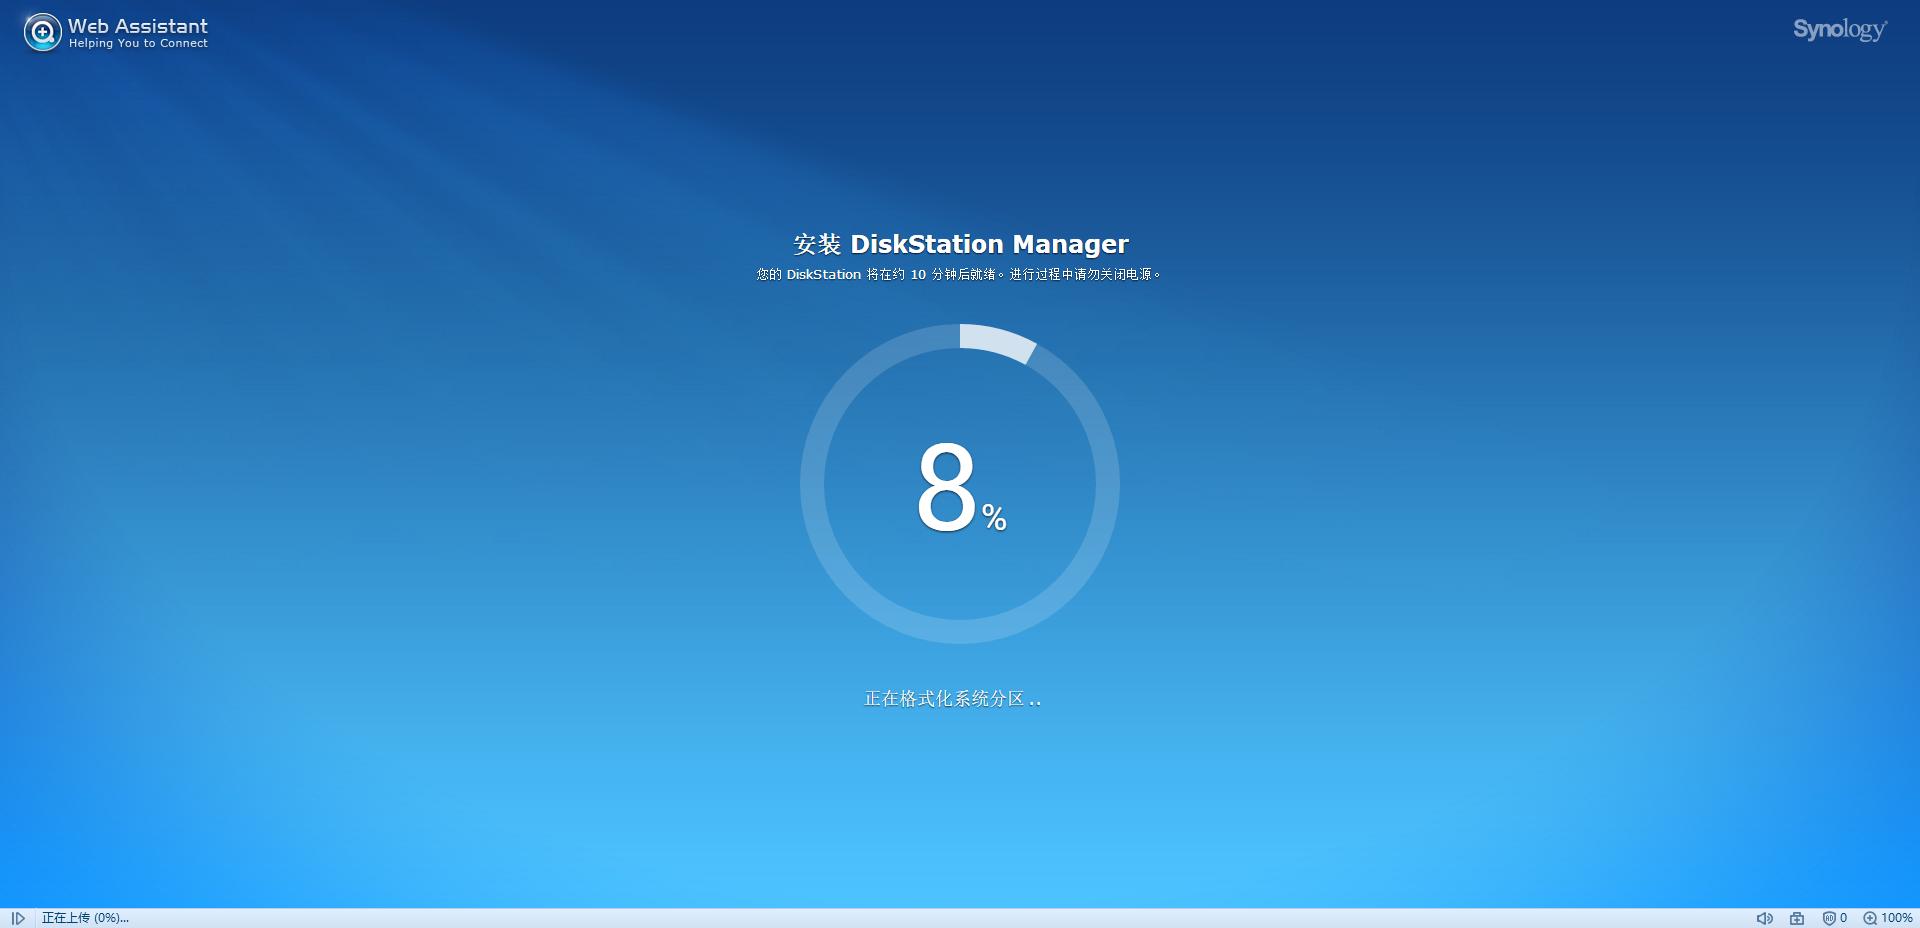Open the first-aid toolbox icon in the status bar
The image size is (1920, 928).
tap(1797, 918)
